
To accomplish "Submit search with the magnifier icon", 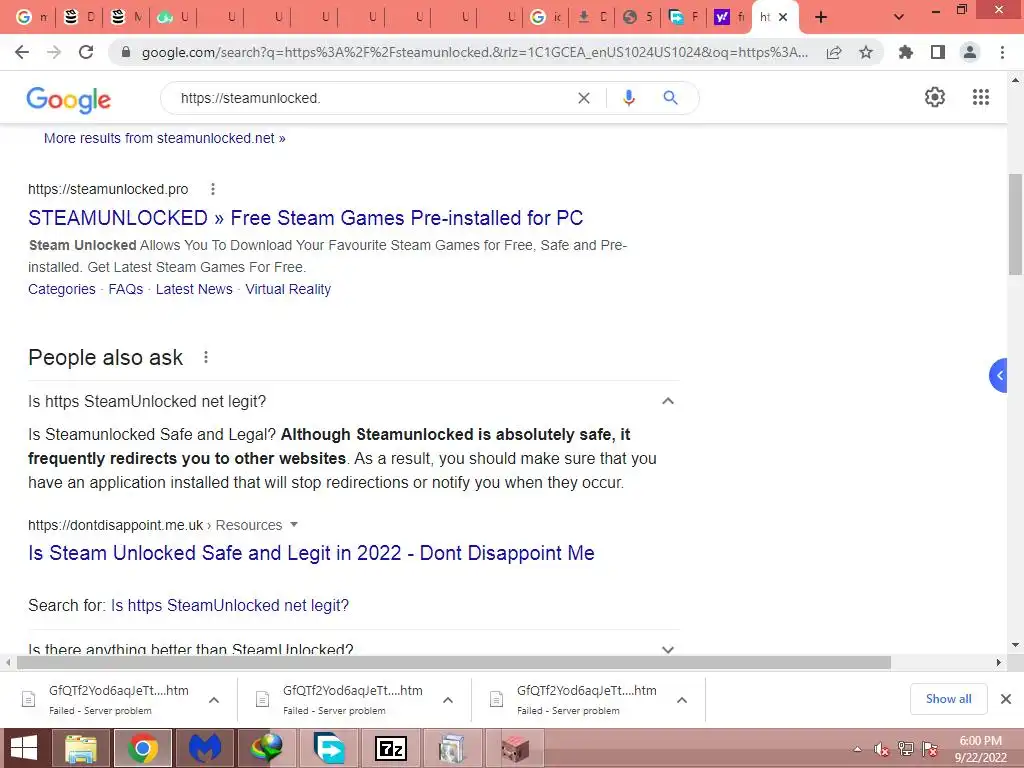I will [x=670, y=98].
